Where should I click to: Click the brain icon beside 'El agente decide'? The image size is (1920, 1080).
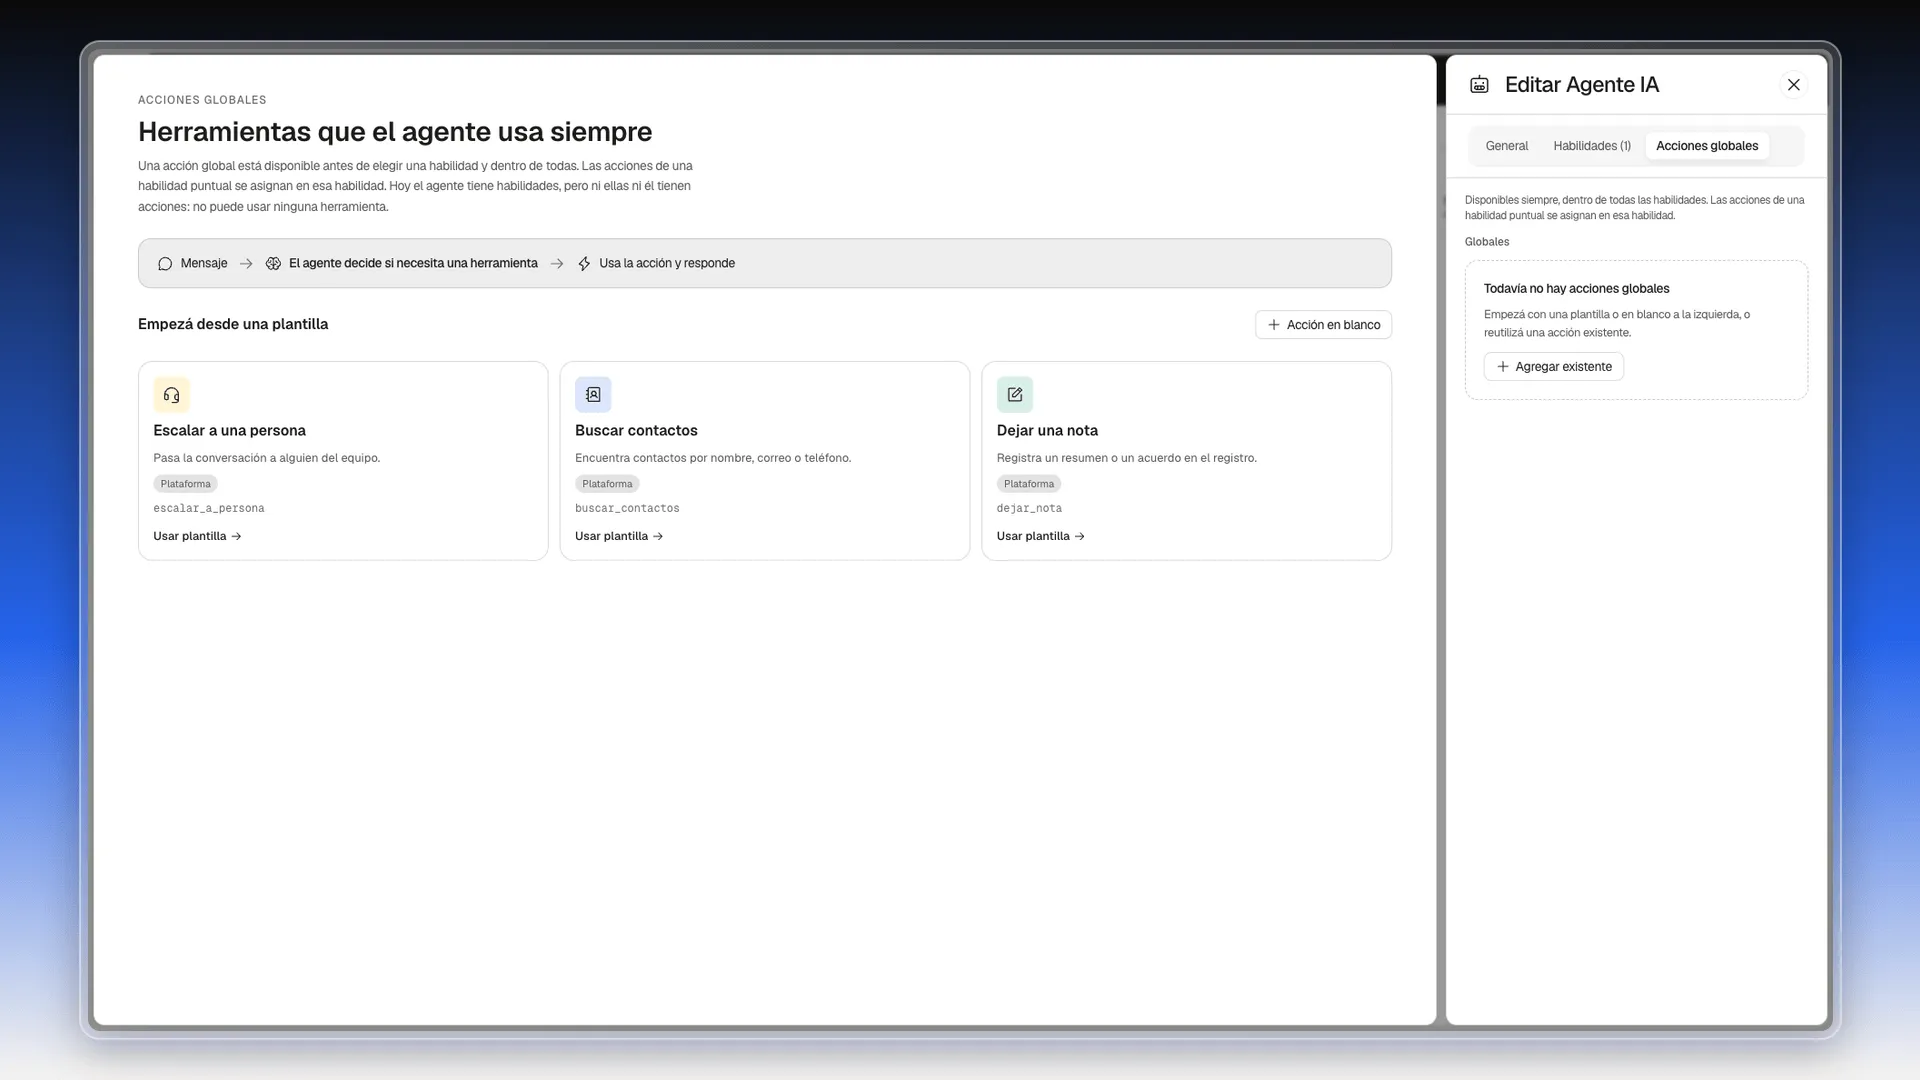[273, 264]
